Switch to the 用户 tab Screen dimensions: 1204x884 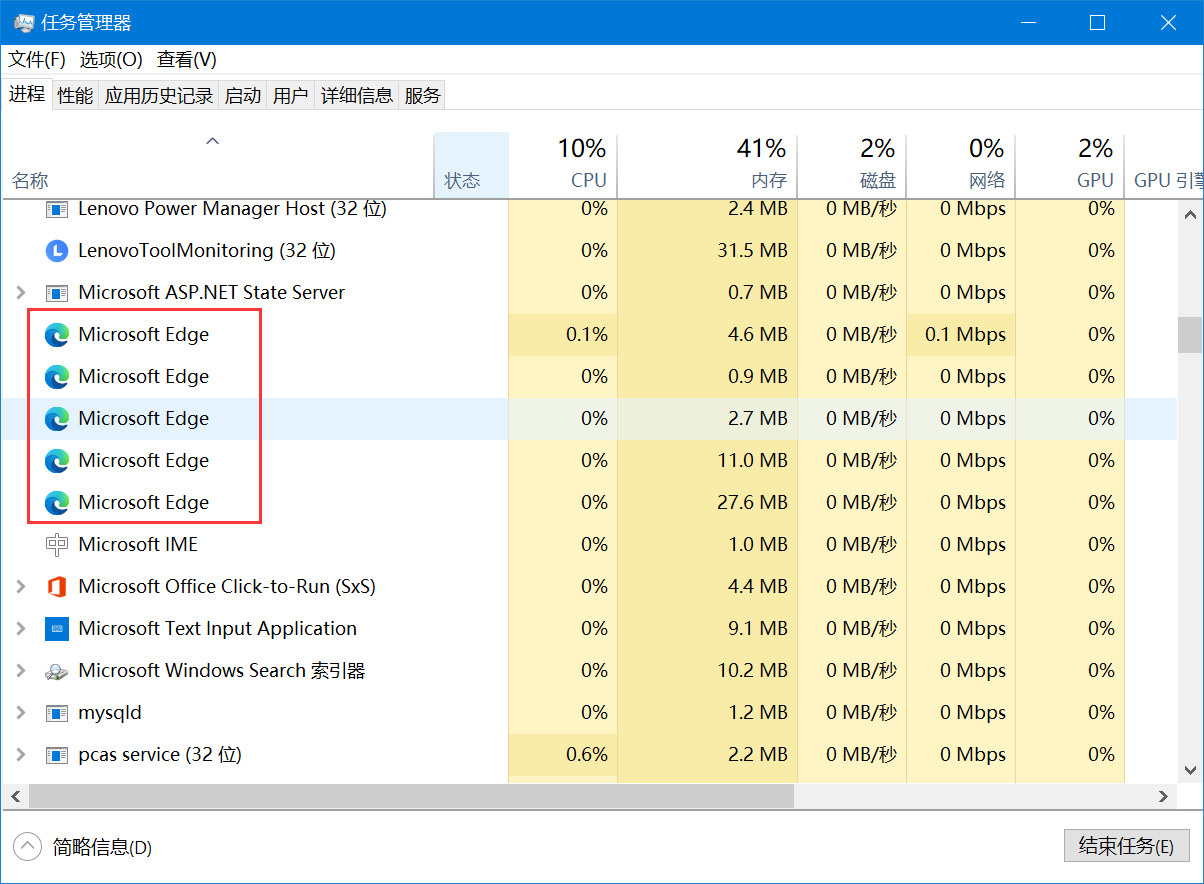pos(290,96)
